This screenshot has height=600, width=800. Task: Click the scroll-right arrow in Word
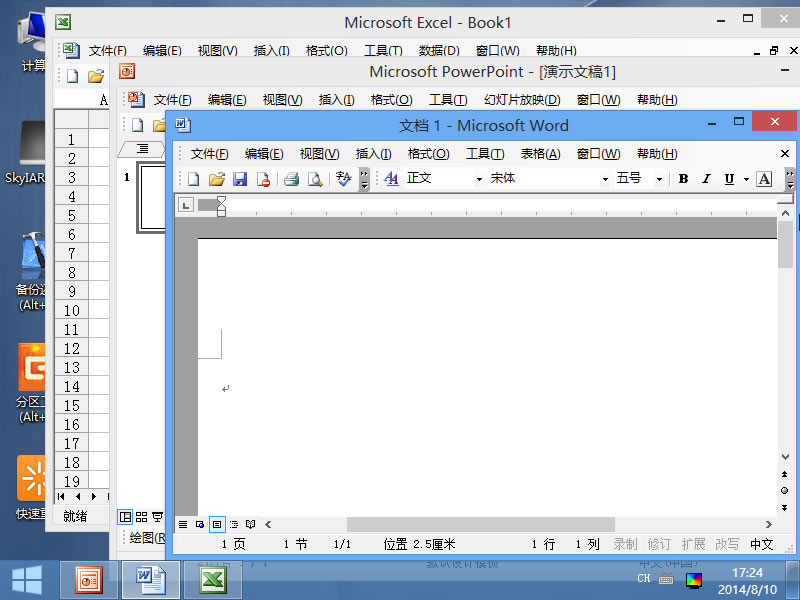pos(768,524)
